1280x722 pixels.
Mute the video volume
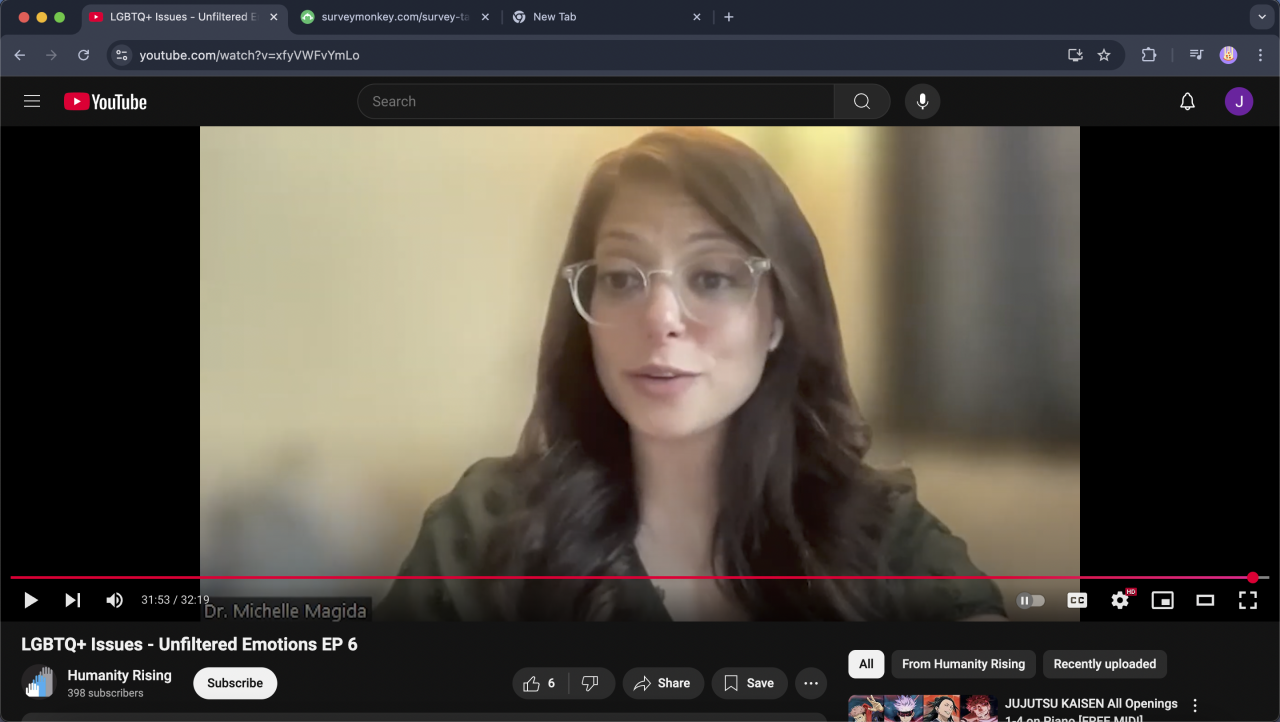[114, 600]
